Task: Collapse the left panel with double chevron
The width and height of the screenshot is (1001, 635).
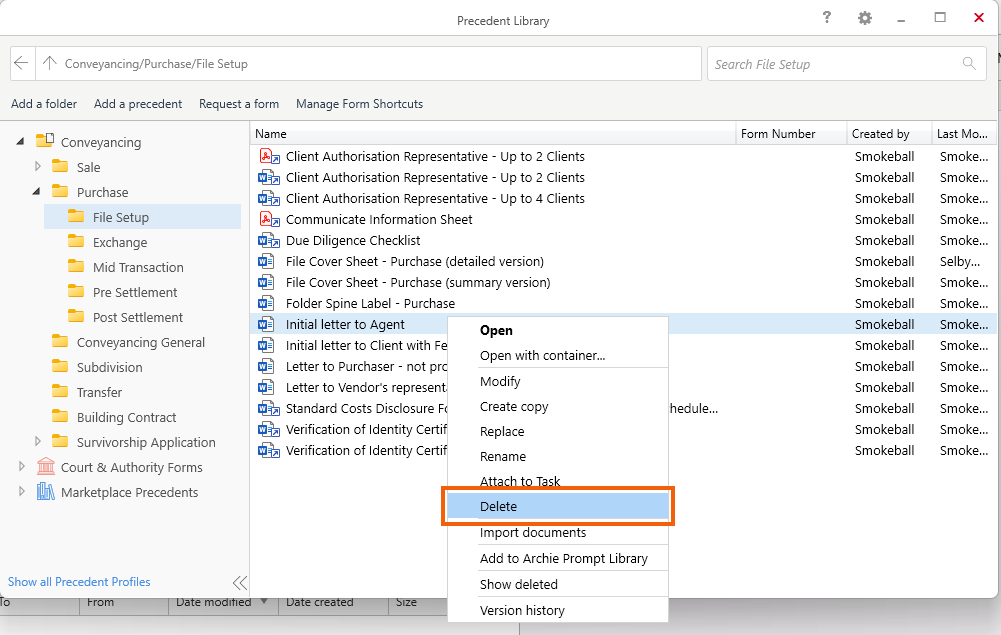Action: [240, 583]
